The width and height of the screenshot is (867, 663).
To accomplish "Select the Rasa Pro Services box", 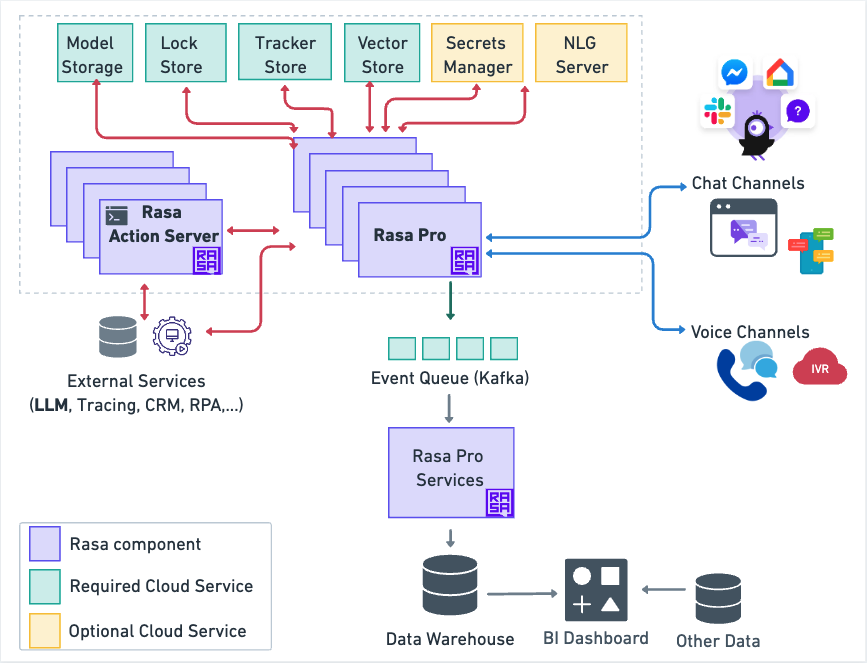I will point(450,469).
